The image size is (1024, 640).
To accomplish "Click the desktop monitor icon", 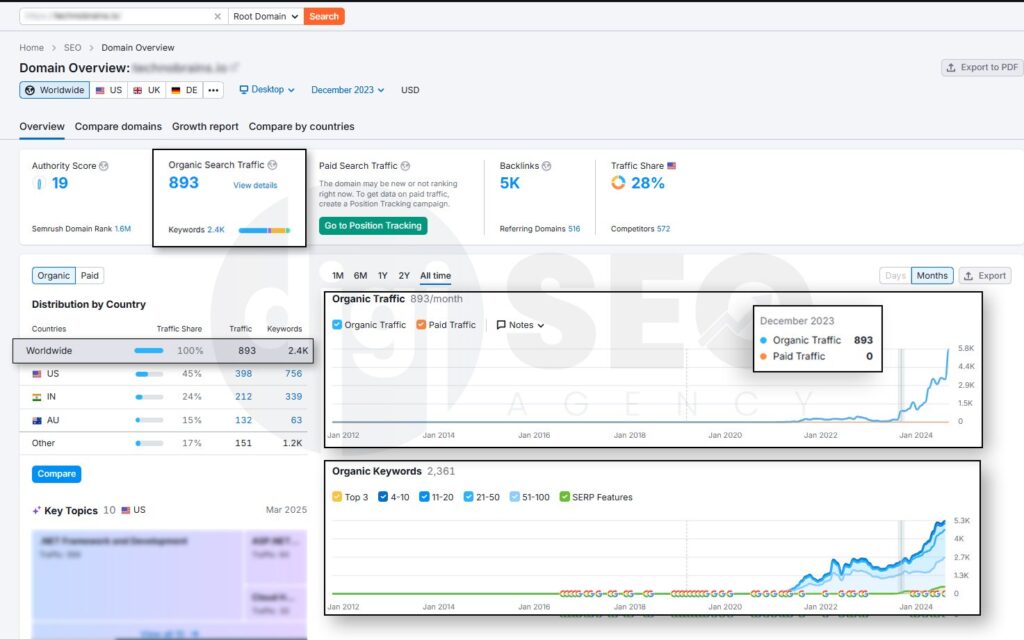I will (x=244, y=89).
